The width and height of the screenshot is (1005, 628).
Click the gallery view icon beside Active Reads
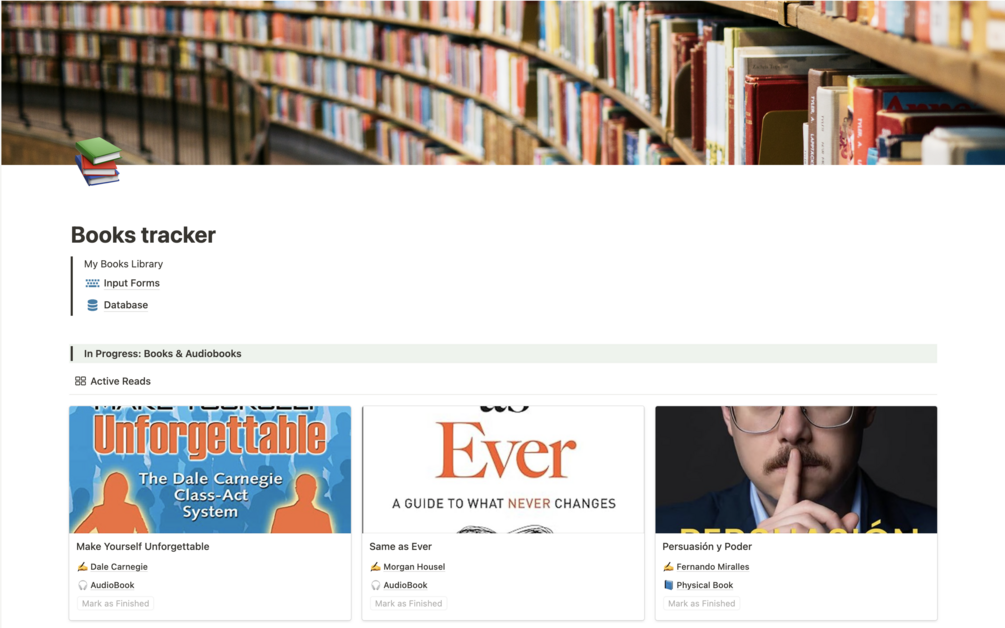[x=80, y=381]
